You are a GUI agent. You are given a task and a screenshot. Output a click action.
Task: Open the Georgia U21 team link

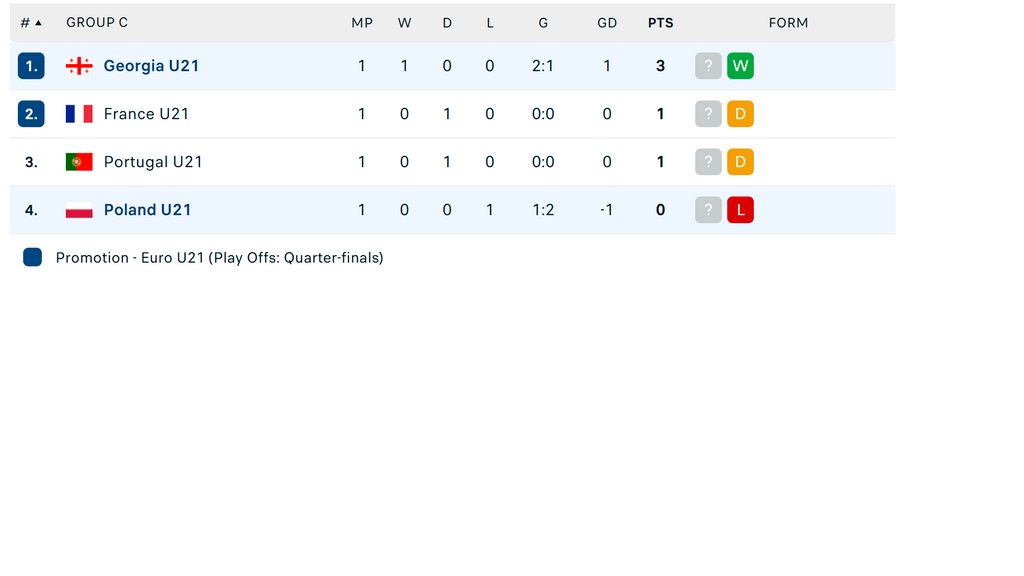pos(151,66)
